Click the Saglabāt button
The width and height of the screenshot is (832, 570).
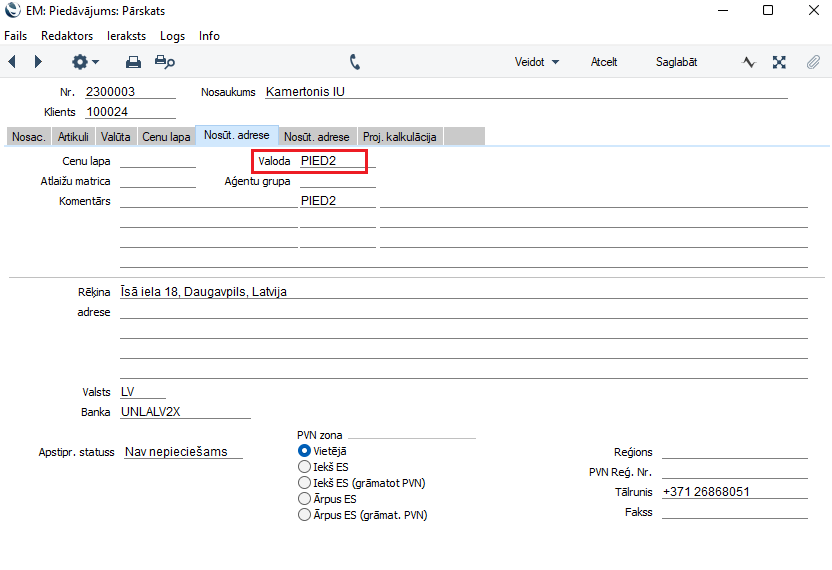[x=676, y=62]
